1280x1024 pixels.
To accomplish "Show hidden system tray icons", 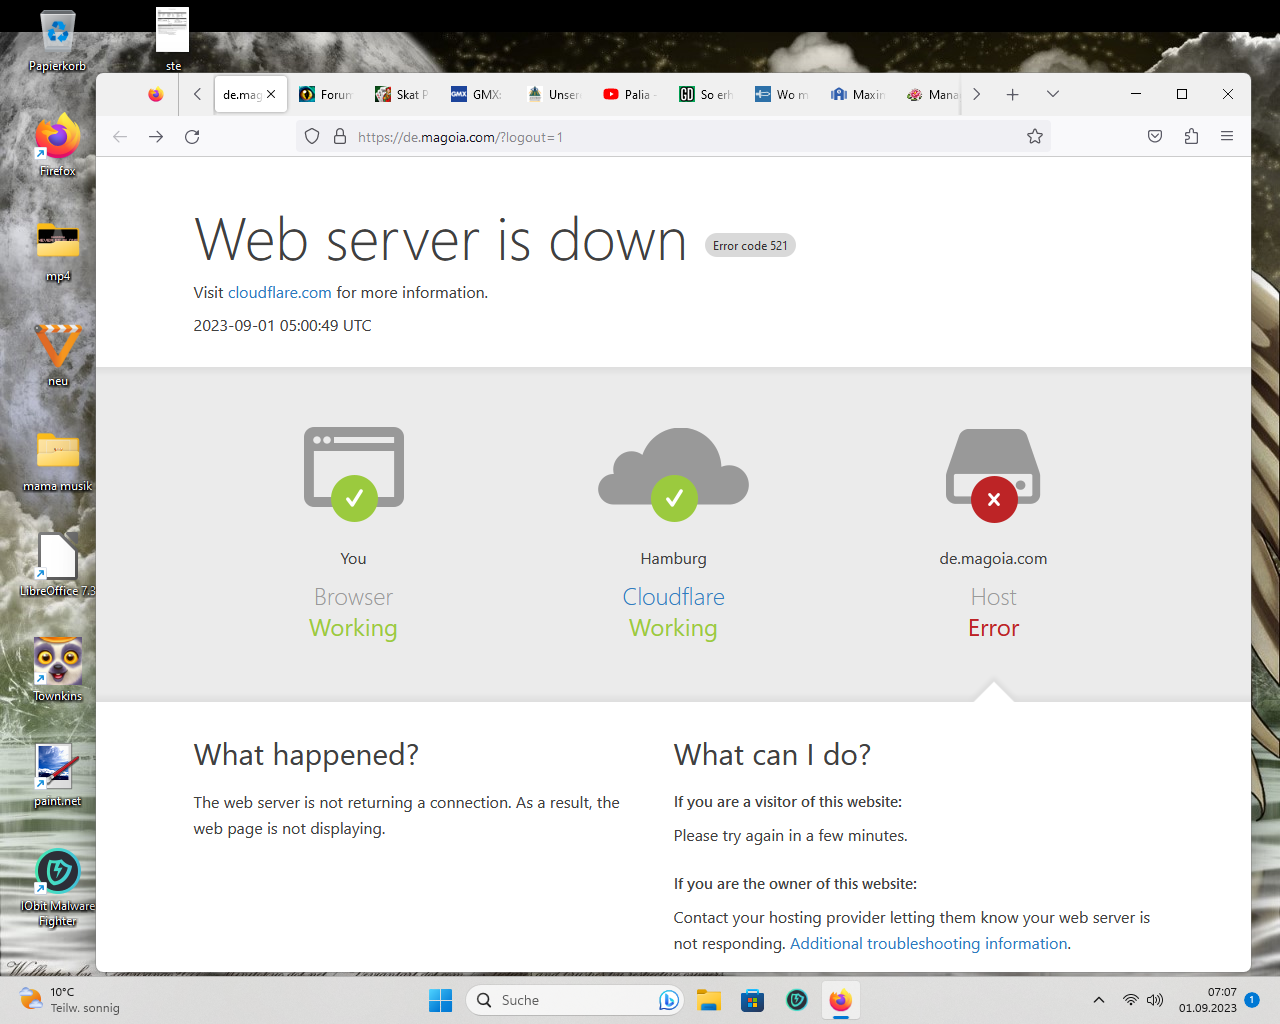I will [1099, 1000].
